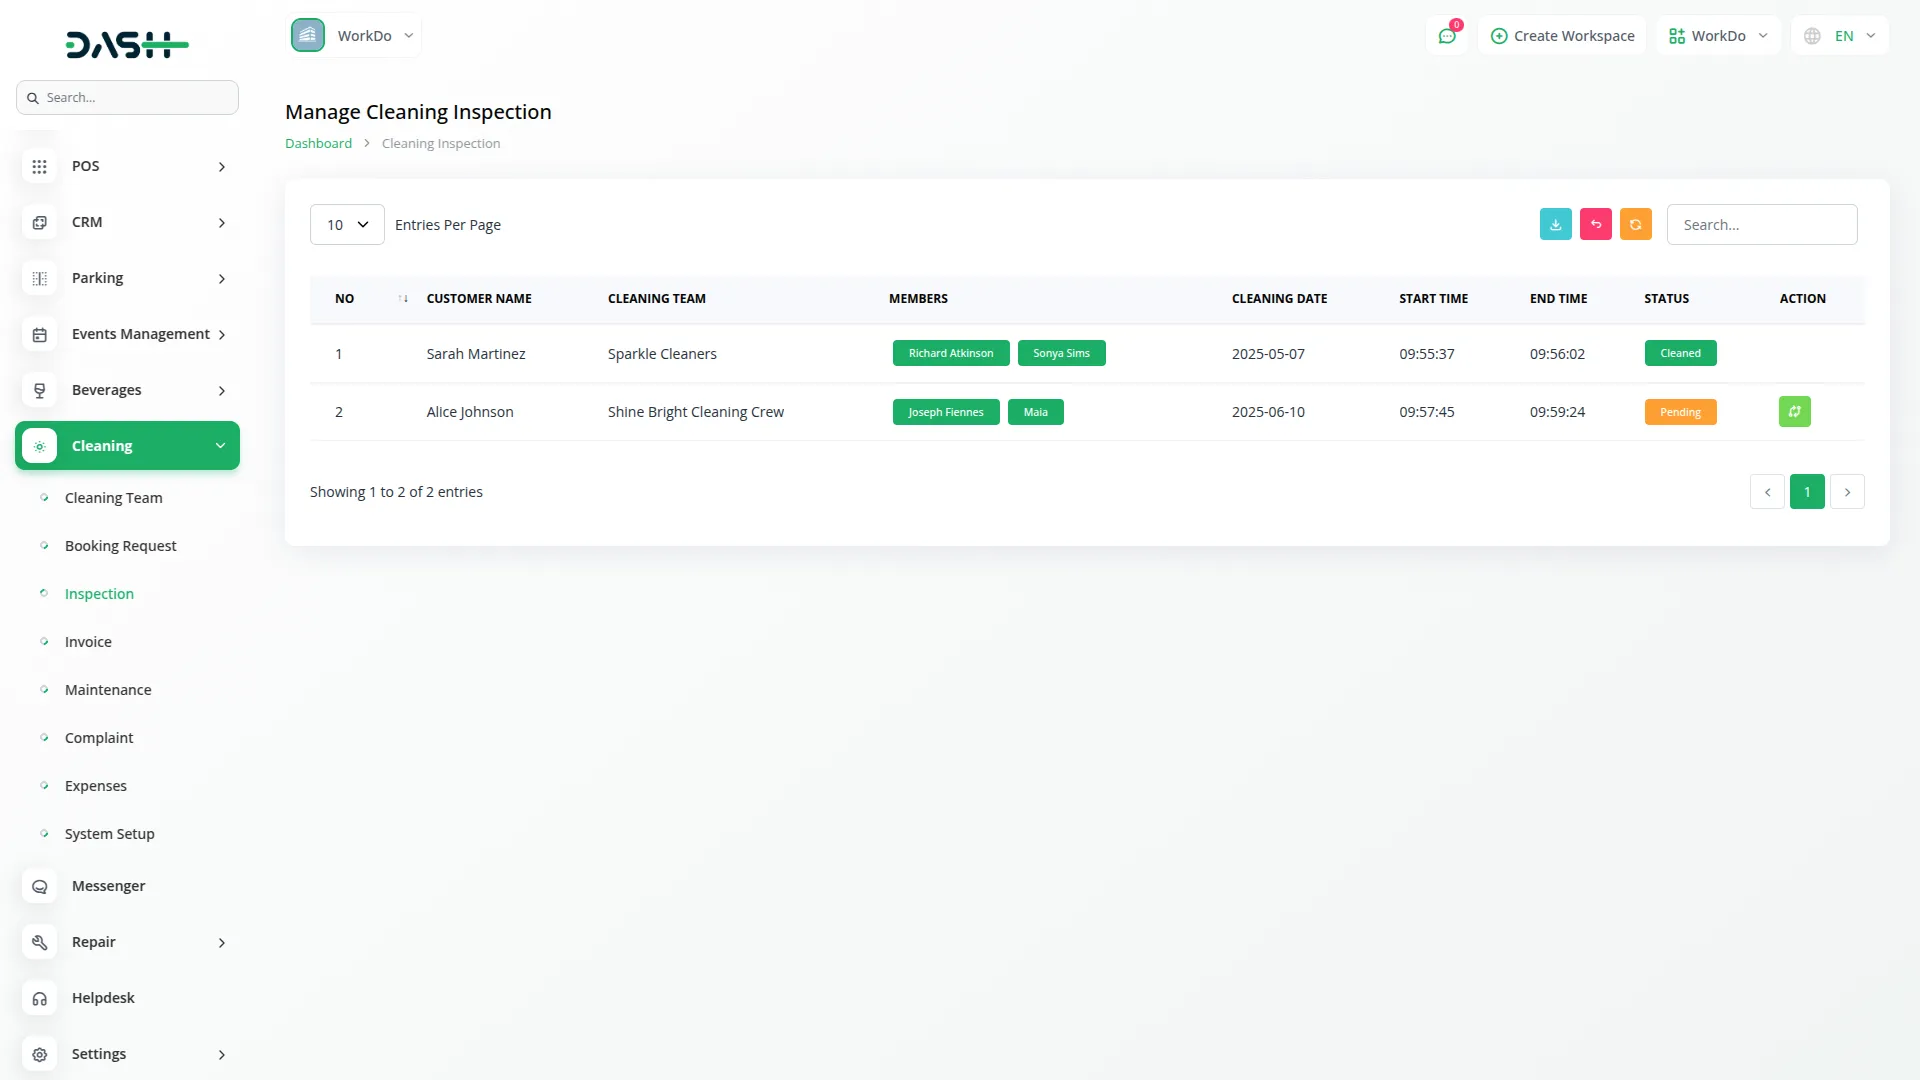Viewport: 1920px width, 1080px height.
Task: Open the Booking Request submenu item
Action: (x=120, y=546)
